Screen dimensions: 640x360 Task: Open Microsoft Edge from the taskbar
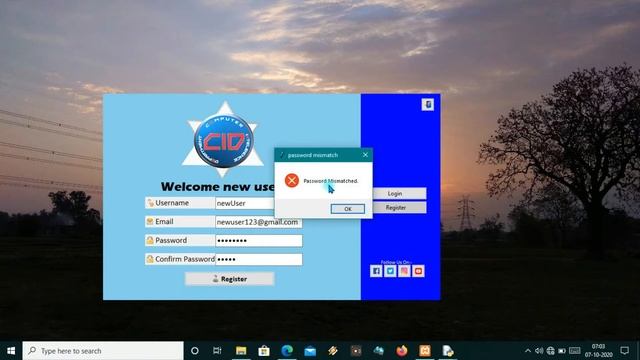coord(287,351)
